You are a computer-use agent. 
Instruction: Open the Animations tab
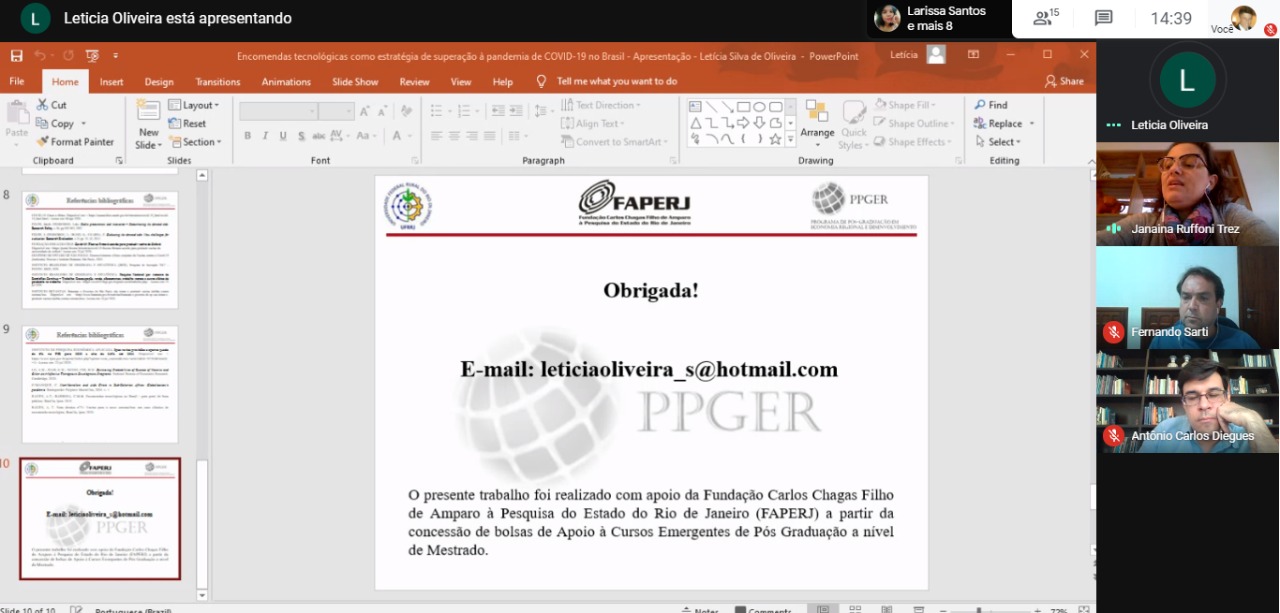point(286,82)
